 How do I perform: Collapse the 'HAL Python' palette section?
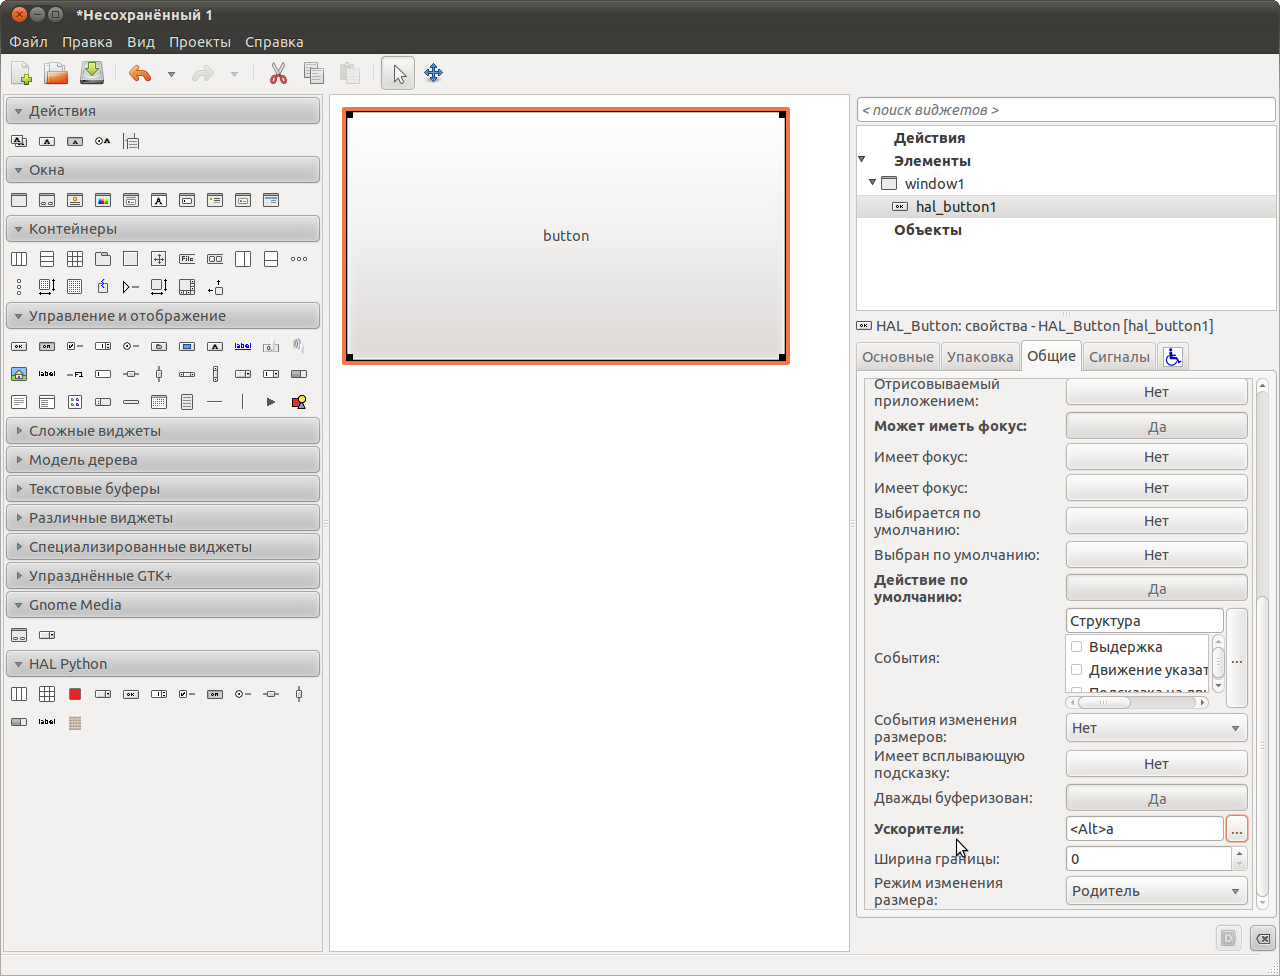pos(163,664)
